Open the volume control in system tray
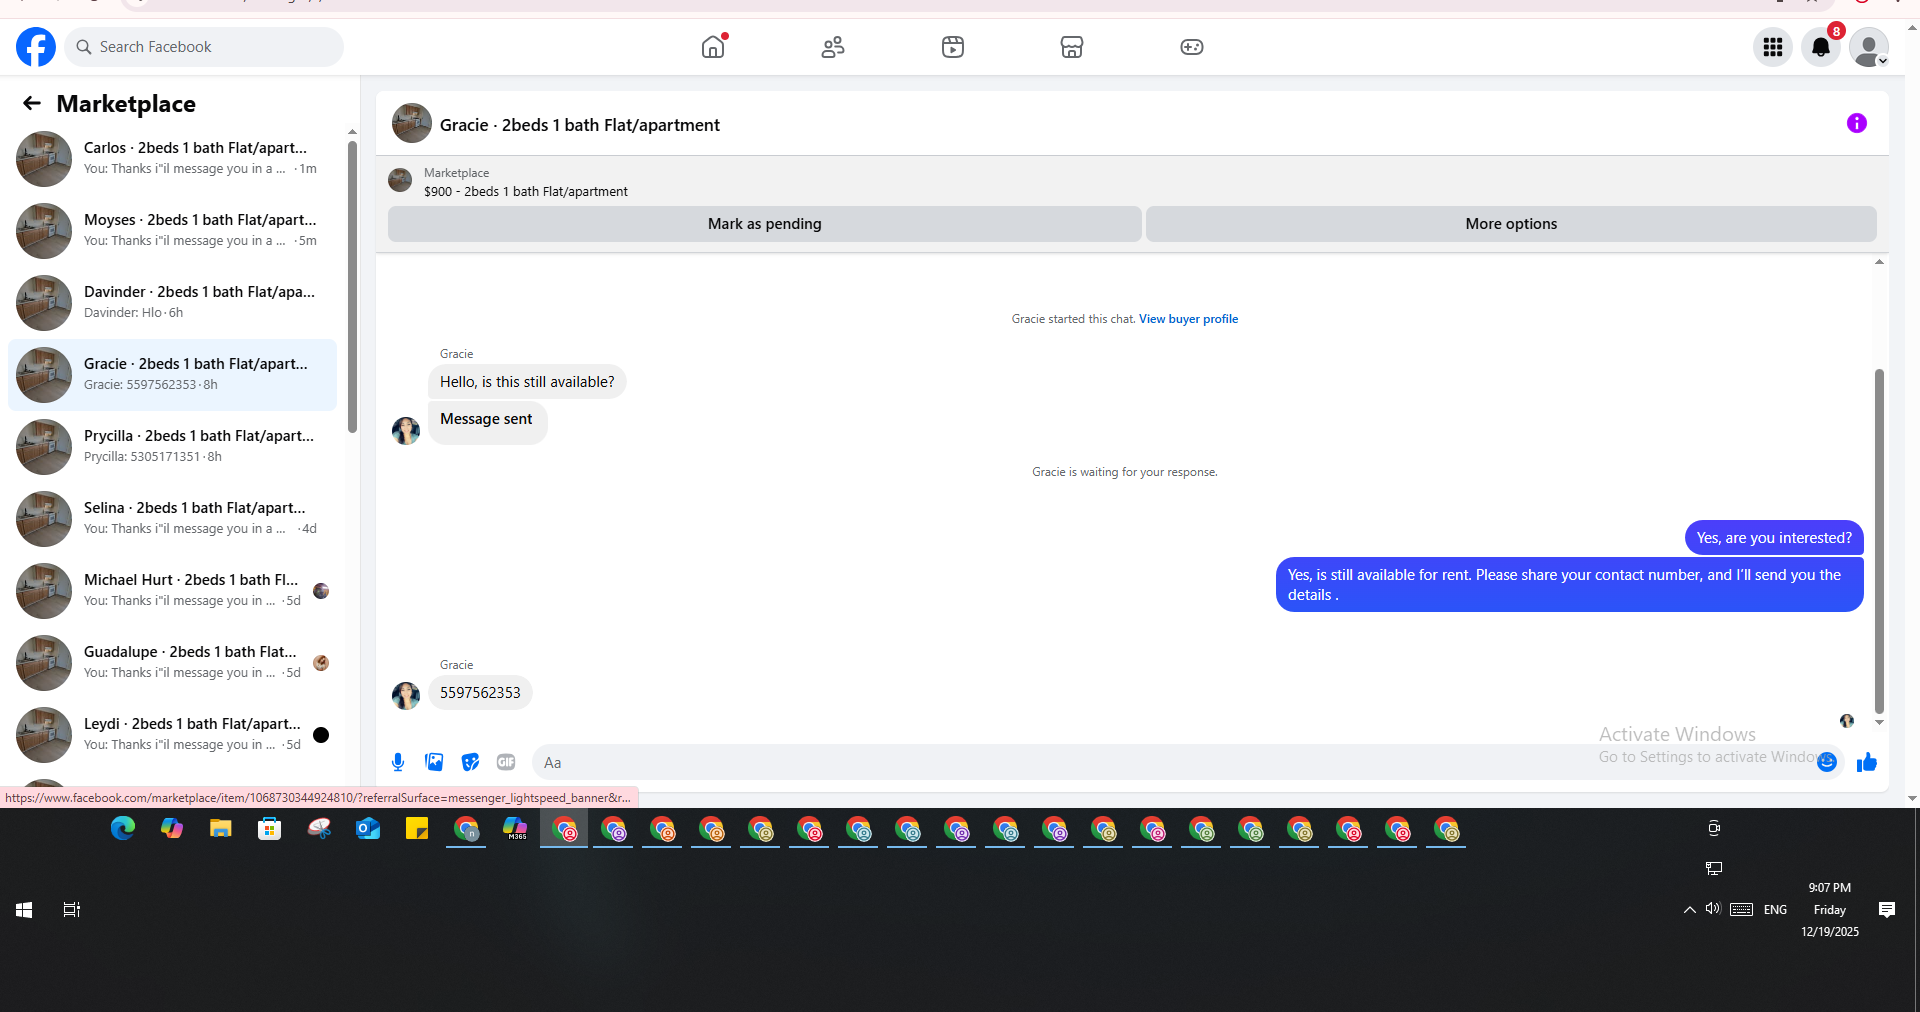This screenshot has height=1012, width=1920. point(1713,909)
